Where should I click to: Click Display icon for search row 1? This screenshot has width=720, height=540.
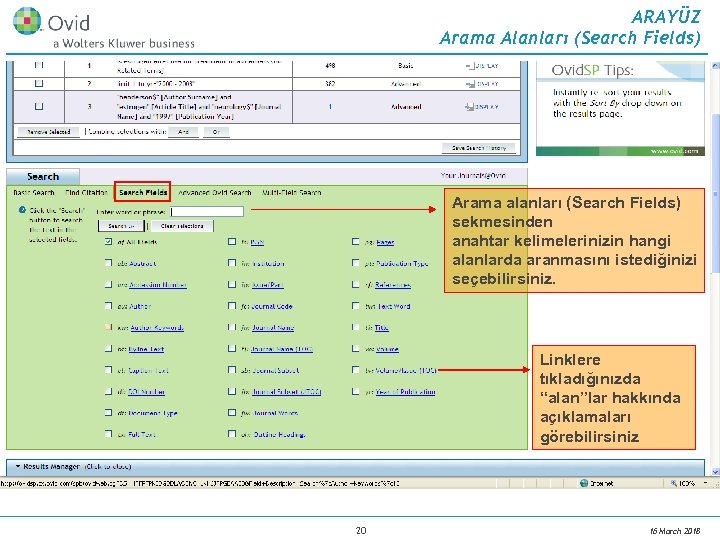click(469, 66)
